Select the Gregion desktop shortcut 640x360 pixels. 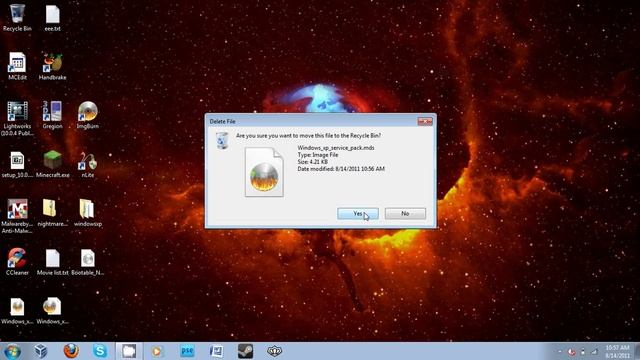[x=52, y=115]
